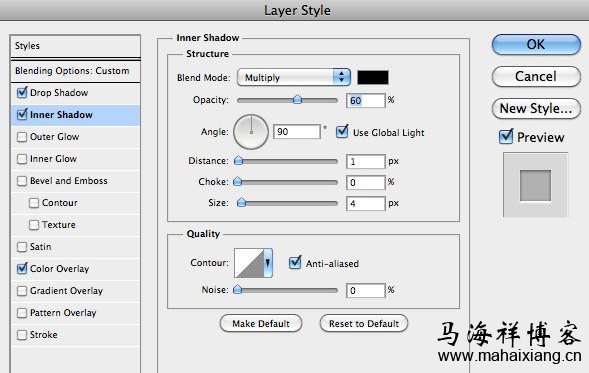Uncheck the Inner Shadow checkbox
Screen dimensions: 589x373
[x=22, y=115]
